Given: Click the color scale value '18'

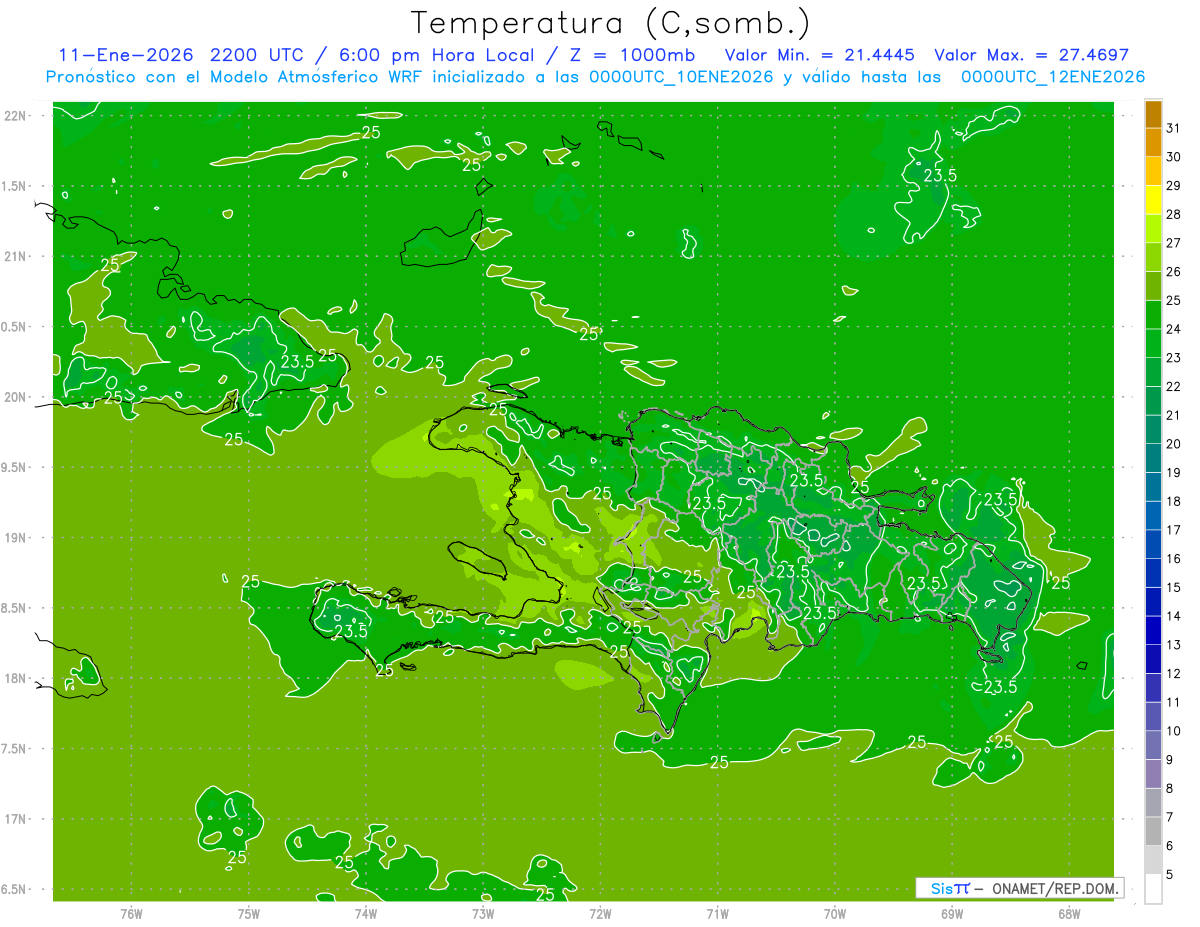Looking at the screenshot, I should [1174, 502].
